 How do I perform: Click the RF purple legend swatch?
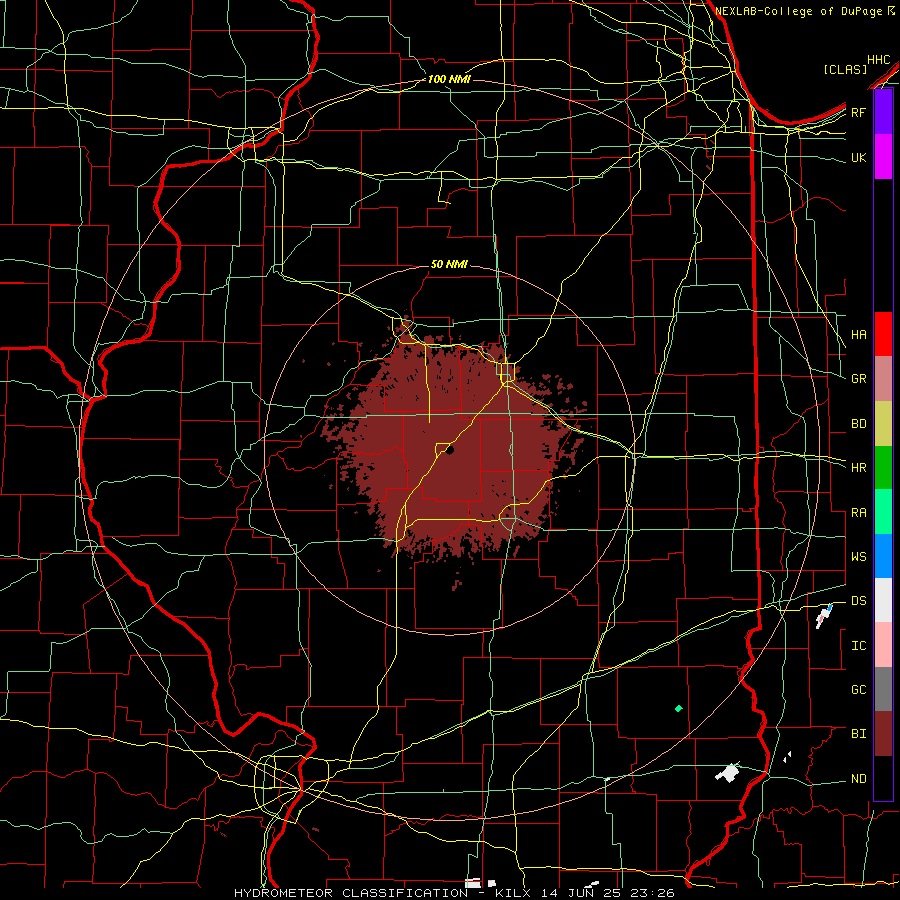(883, 112)
